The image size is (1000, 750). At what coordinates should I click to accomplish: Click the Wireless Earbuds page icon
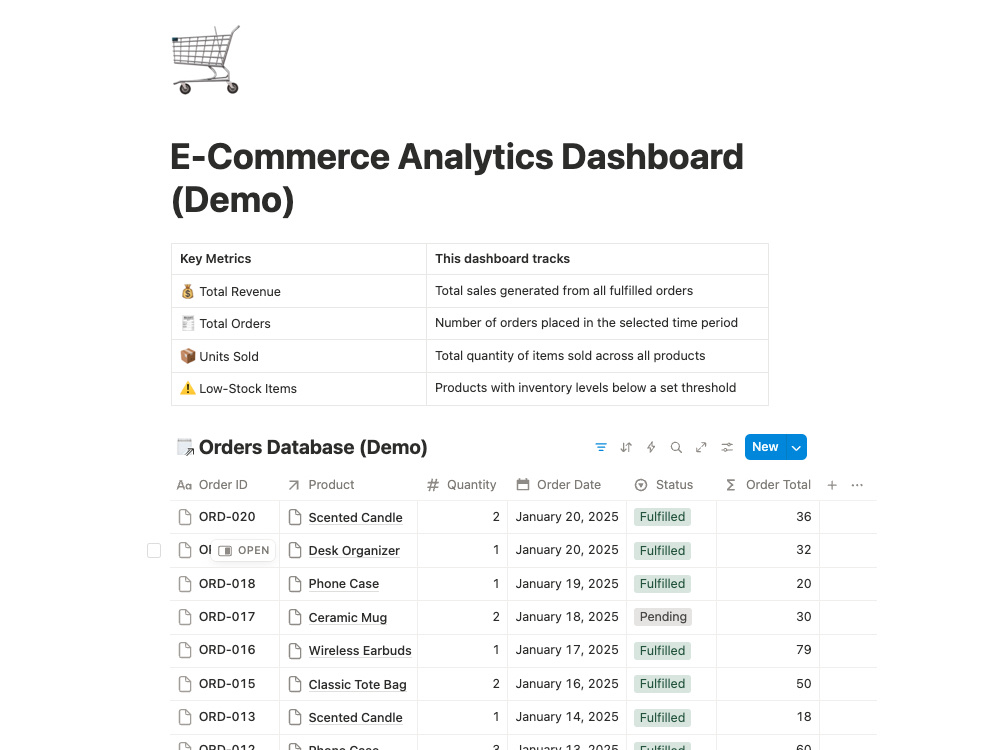click(x=295, y=651)
